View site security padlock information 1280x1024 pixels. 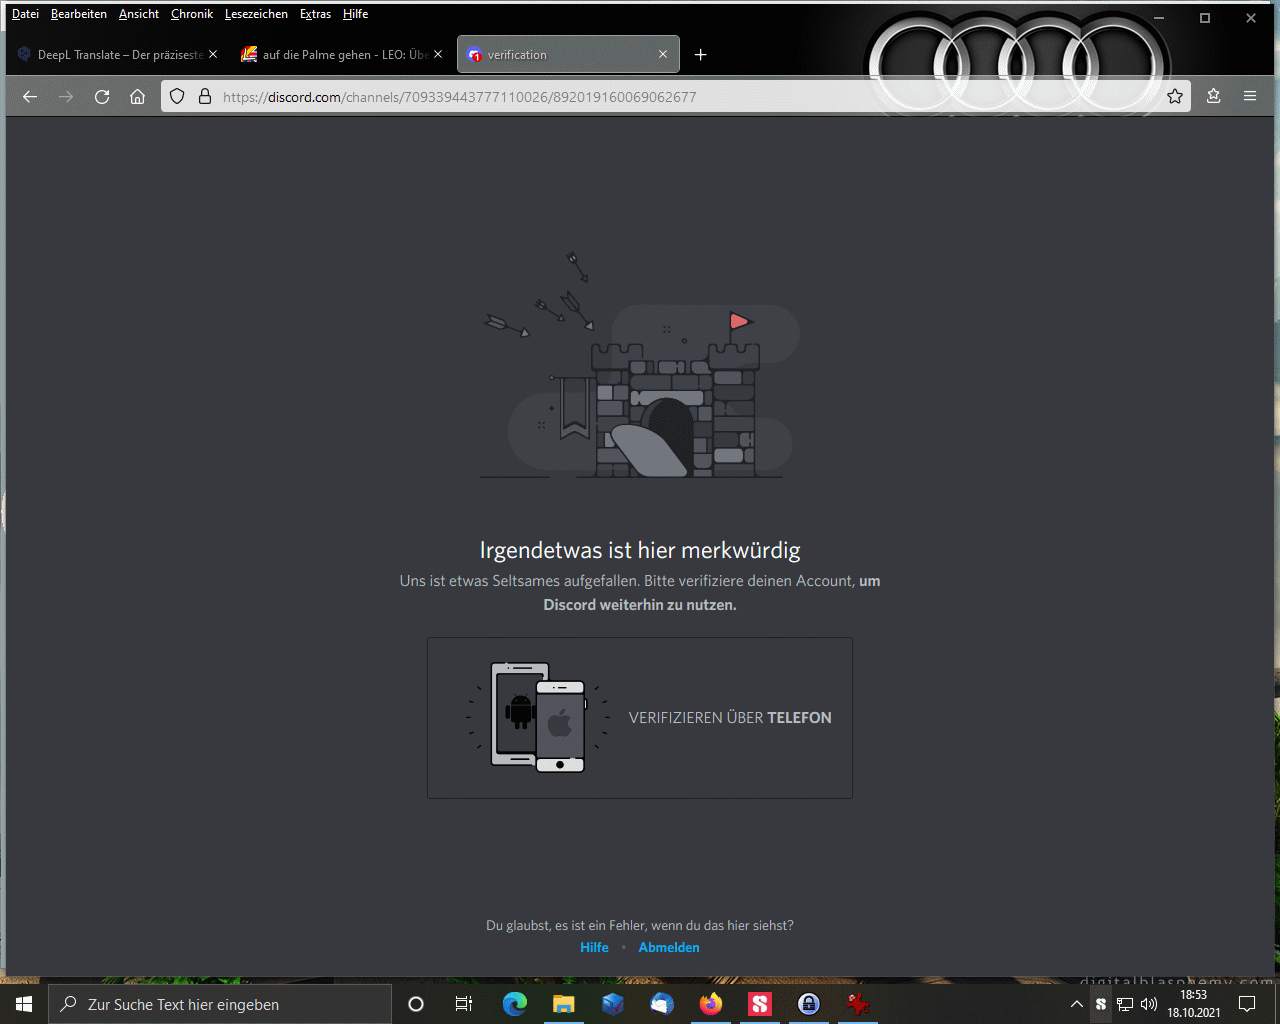click(205, 97)
